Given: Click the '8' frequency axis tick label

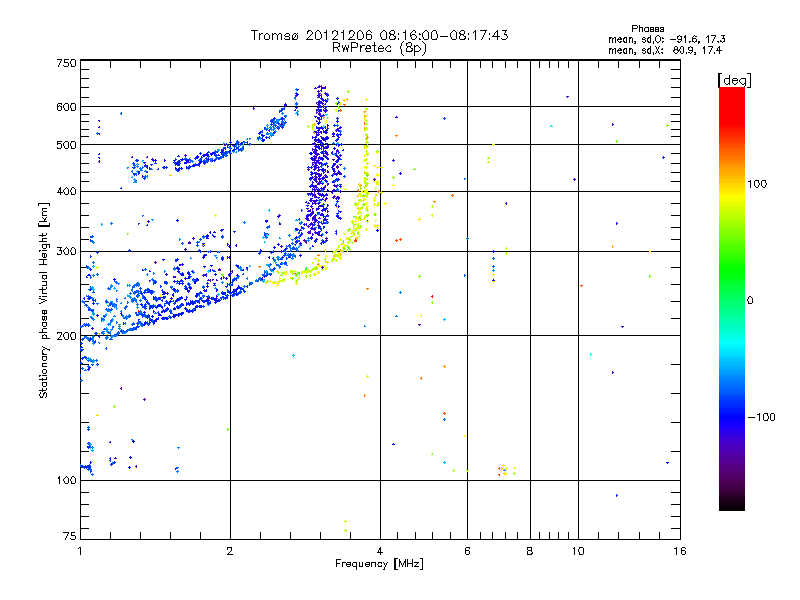Looking at the screenshot, I should coord(530,551).
